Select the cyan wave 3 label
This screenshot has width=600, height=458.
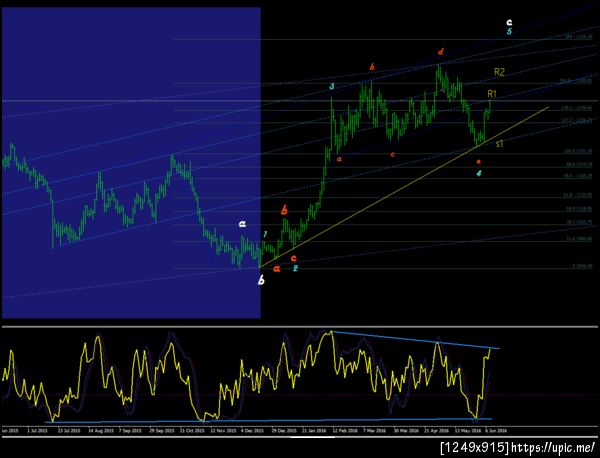[332, 87]
